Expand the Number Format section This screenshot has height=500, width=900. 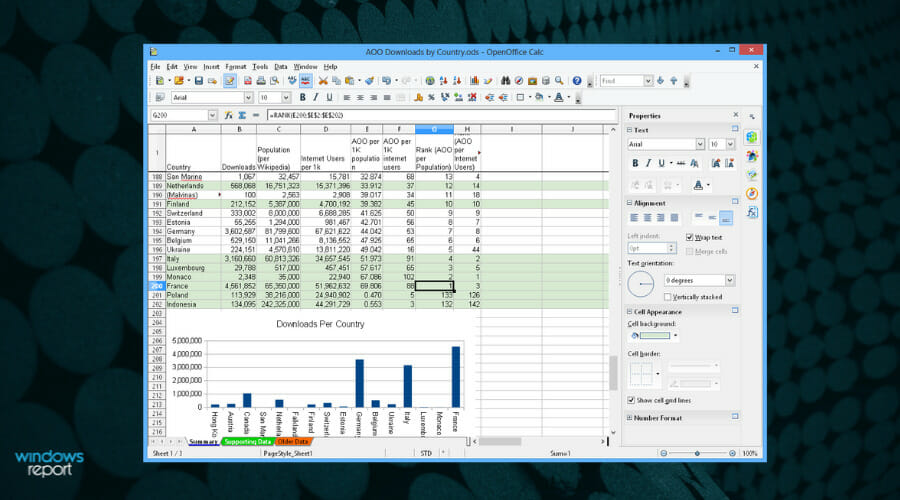coord(630,418)
